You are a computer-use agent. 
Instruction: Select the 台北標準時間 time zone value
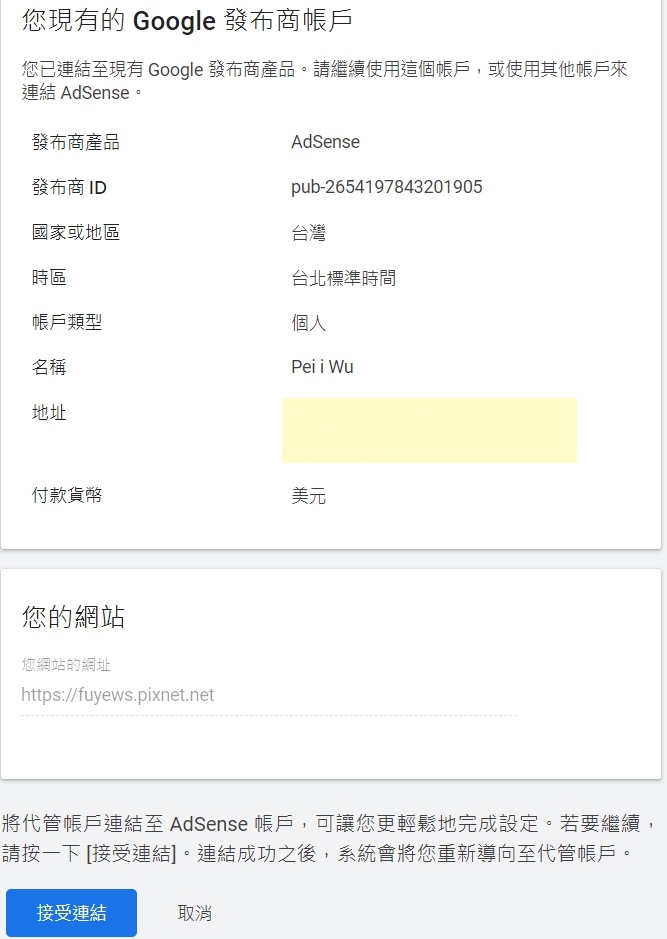[343, 278]
